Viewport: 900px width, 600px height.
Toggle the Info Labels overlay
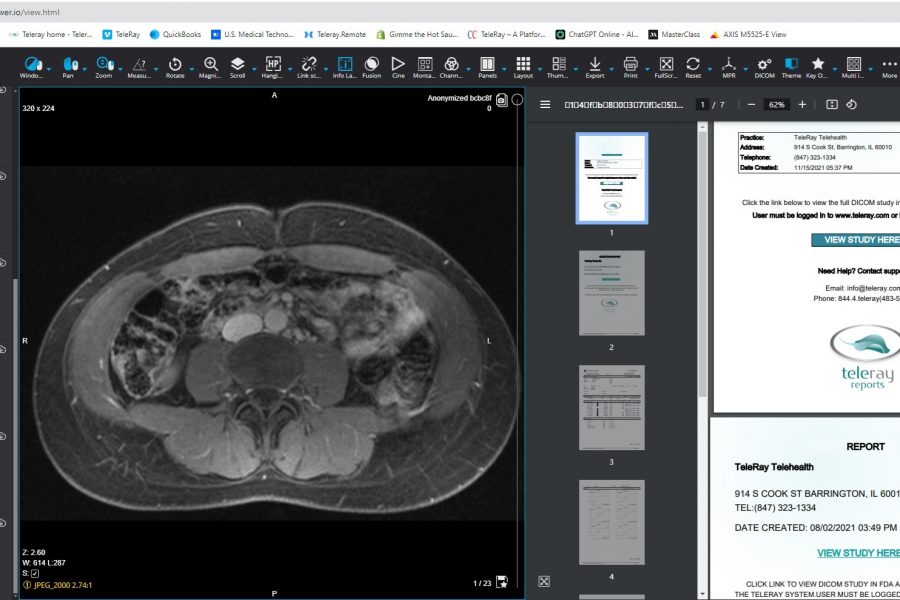tap(344, 64)
